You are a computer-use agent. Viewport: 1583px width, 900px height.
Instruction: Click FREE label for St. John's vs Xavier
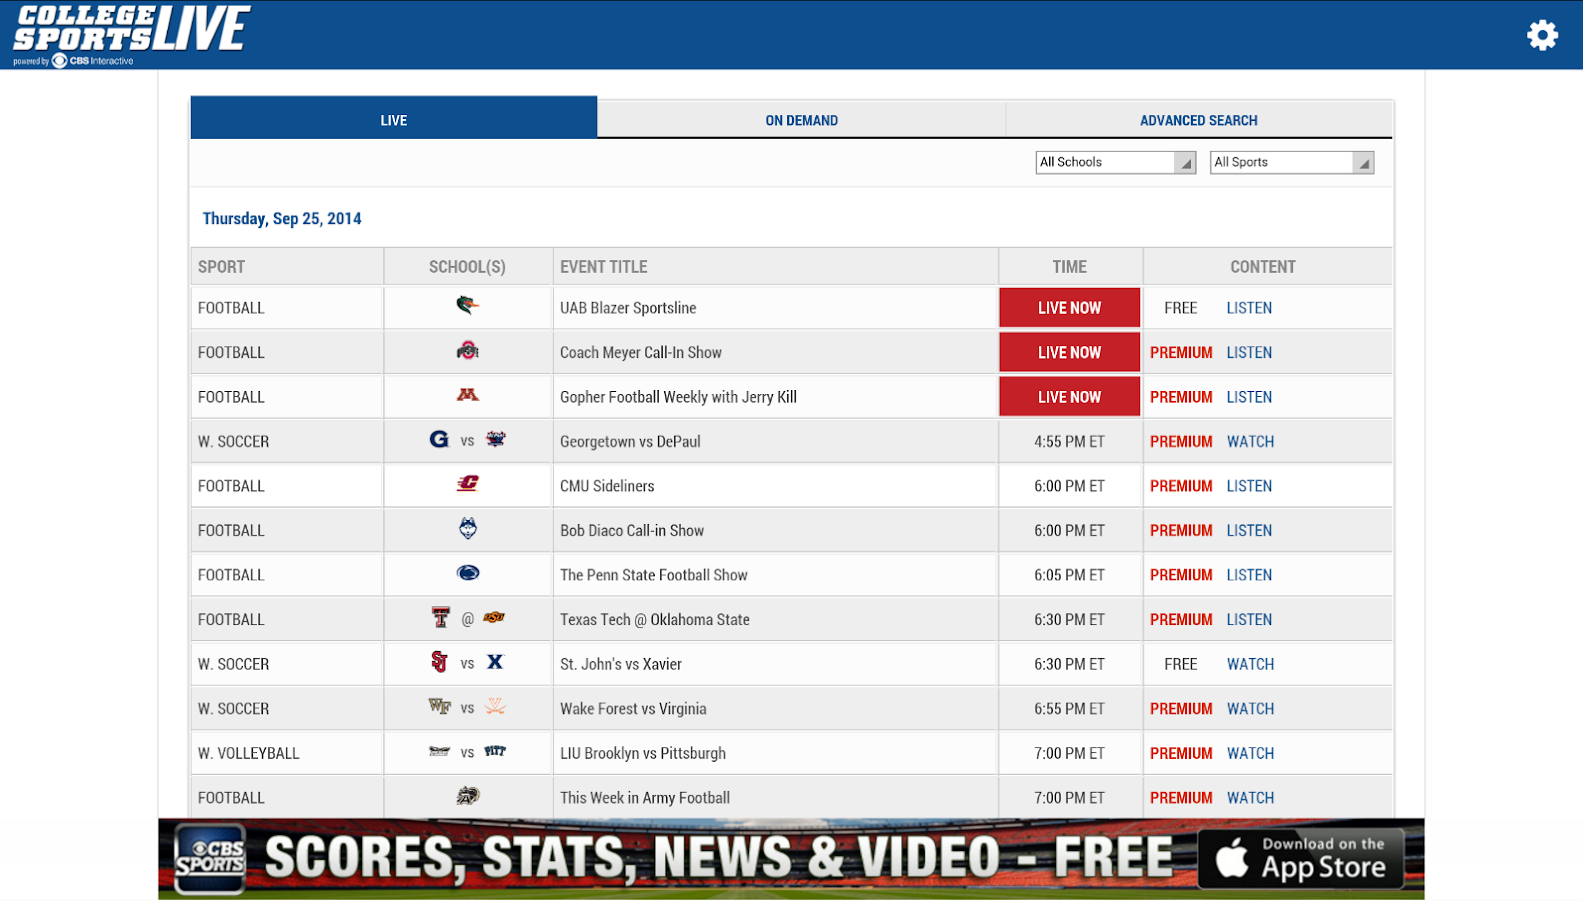pos(1180,664)
